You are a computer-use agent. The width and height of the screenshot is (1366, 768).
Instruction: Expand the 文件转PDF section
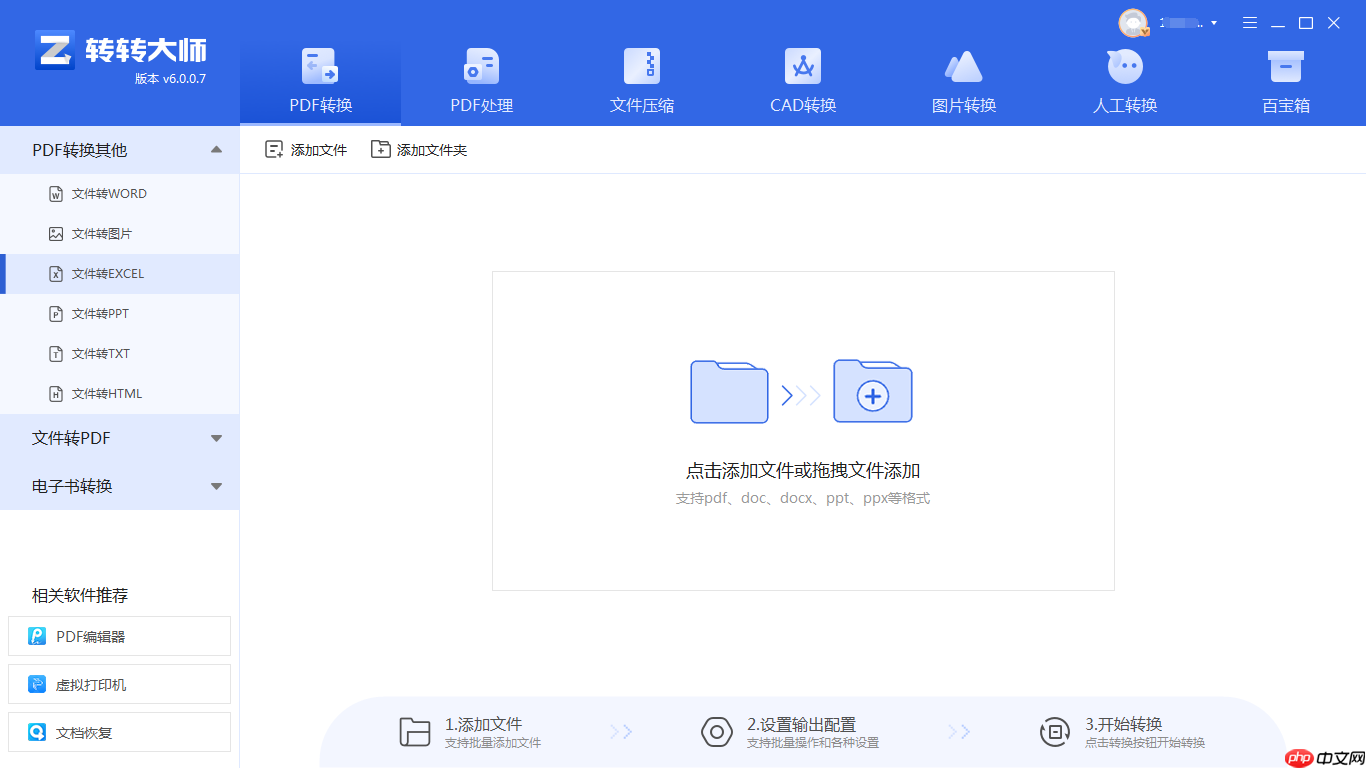point(216,438)
